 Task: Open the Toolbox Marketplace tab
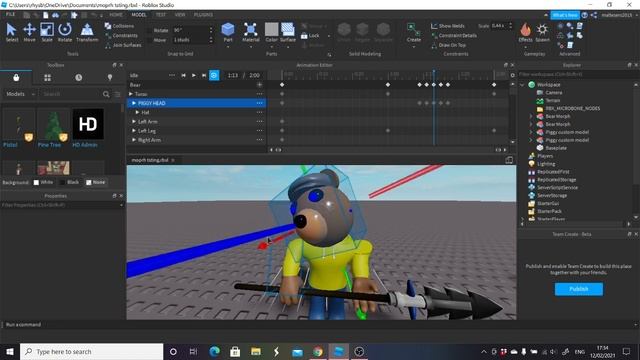pos(16,78)
